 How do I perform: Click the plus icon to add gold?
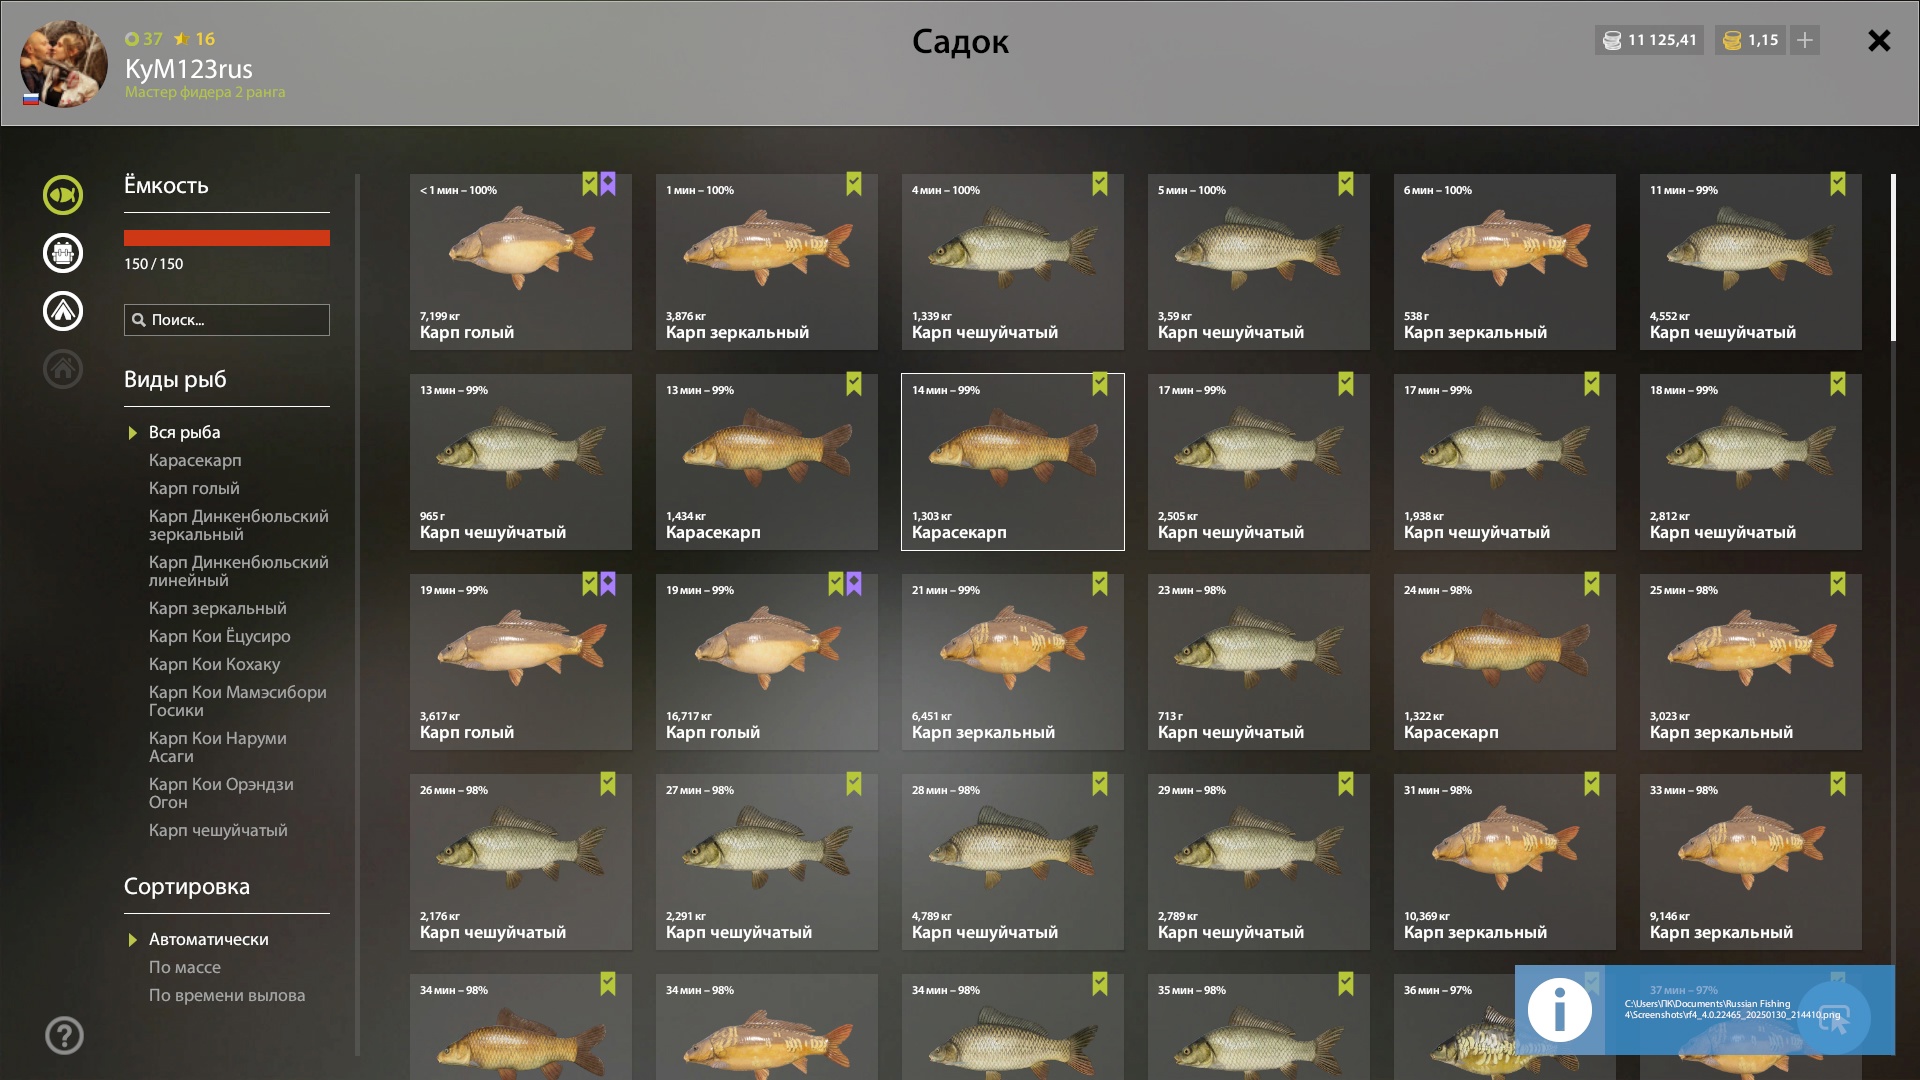point(1805,40)
